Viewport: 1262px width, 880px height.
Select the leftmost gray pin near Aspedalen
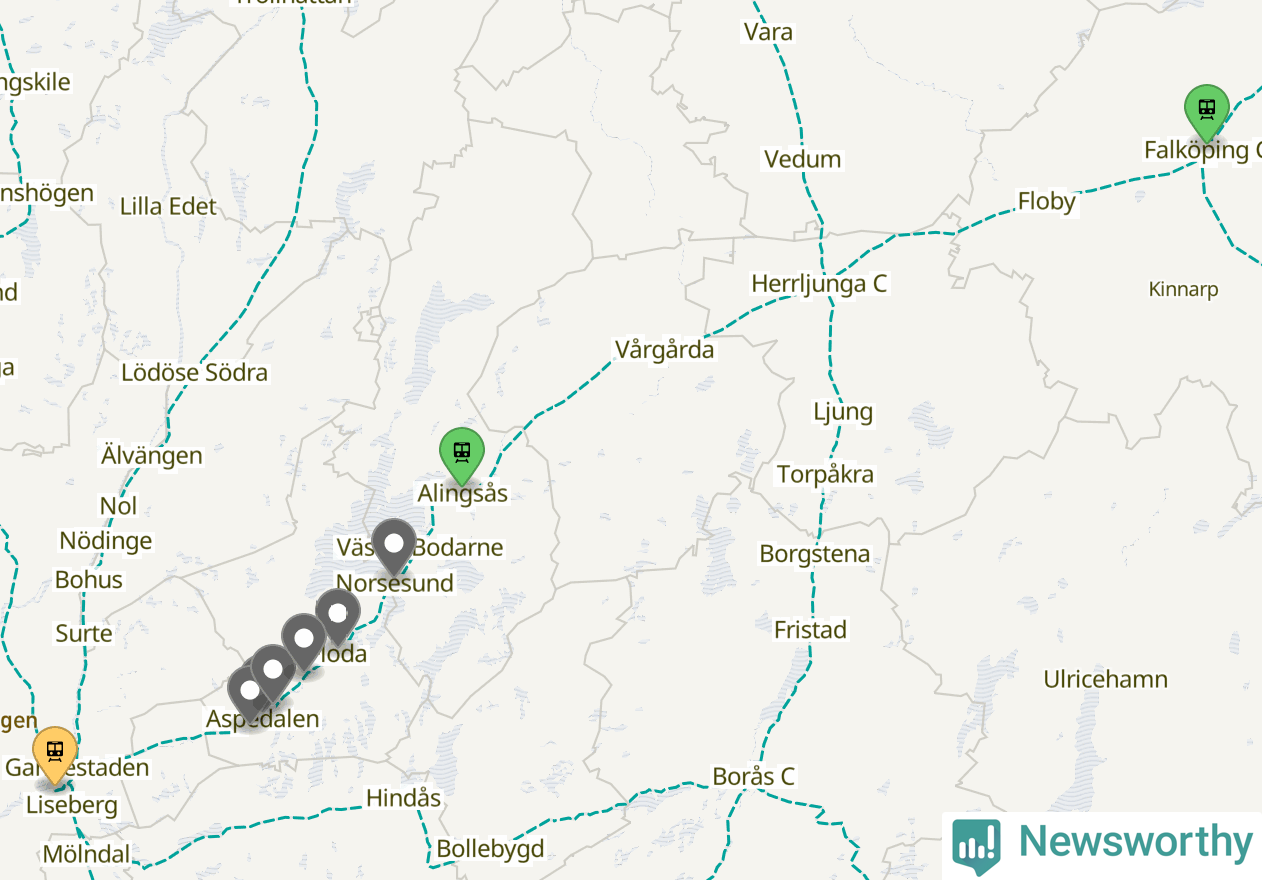point(249,690)
